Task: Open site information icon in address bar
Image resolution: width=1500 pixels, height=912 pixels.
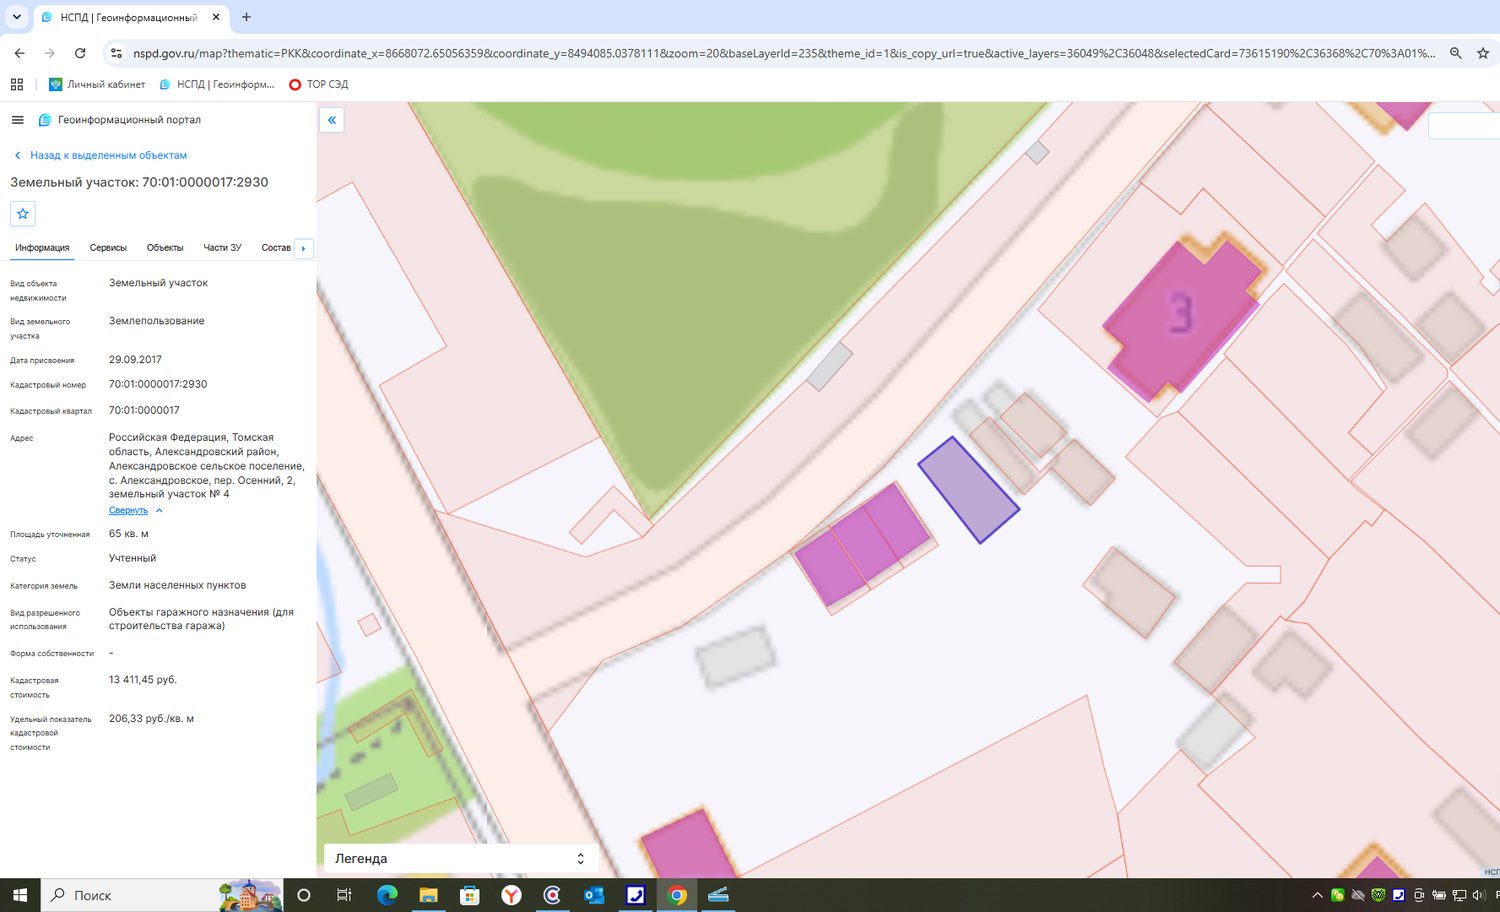Action: (116, 53)
